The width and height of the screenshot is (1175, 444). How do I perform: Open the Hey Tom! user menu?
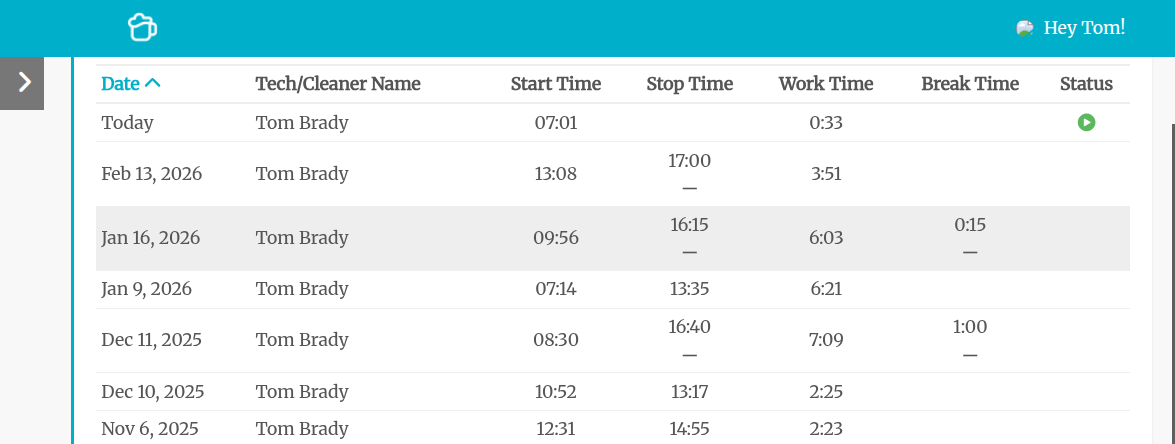pos(1084,28)
